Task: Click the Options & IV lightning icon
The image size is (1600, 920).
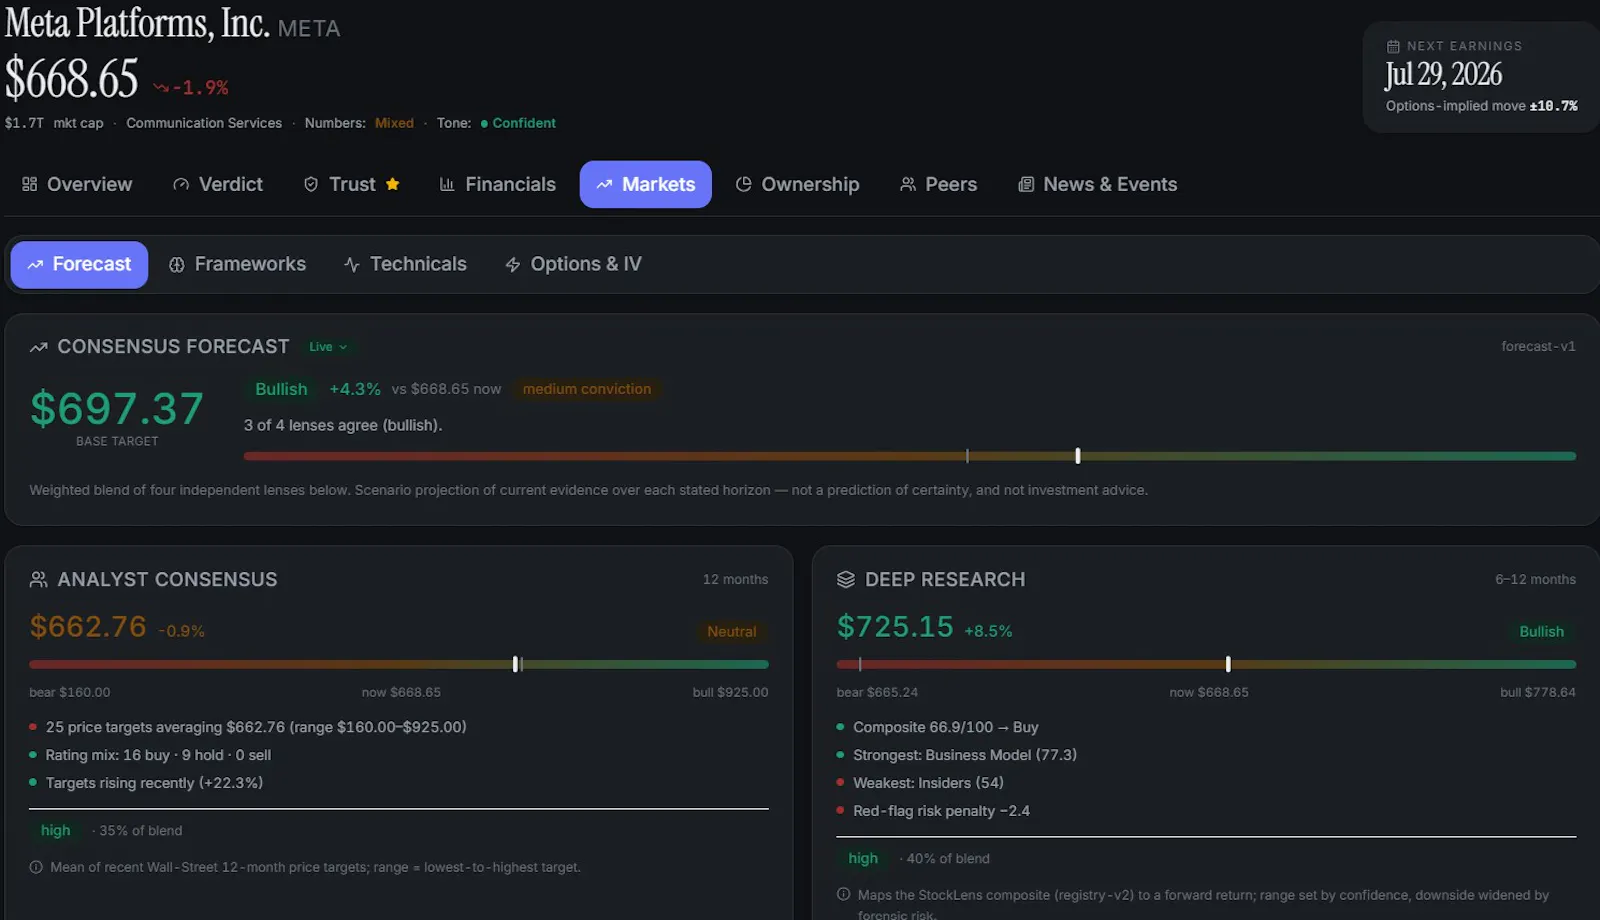Action: pos(513,265)
